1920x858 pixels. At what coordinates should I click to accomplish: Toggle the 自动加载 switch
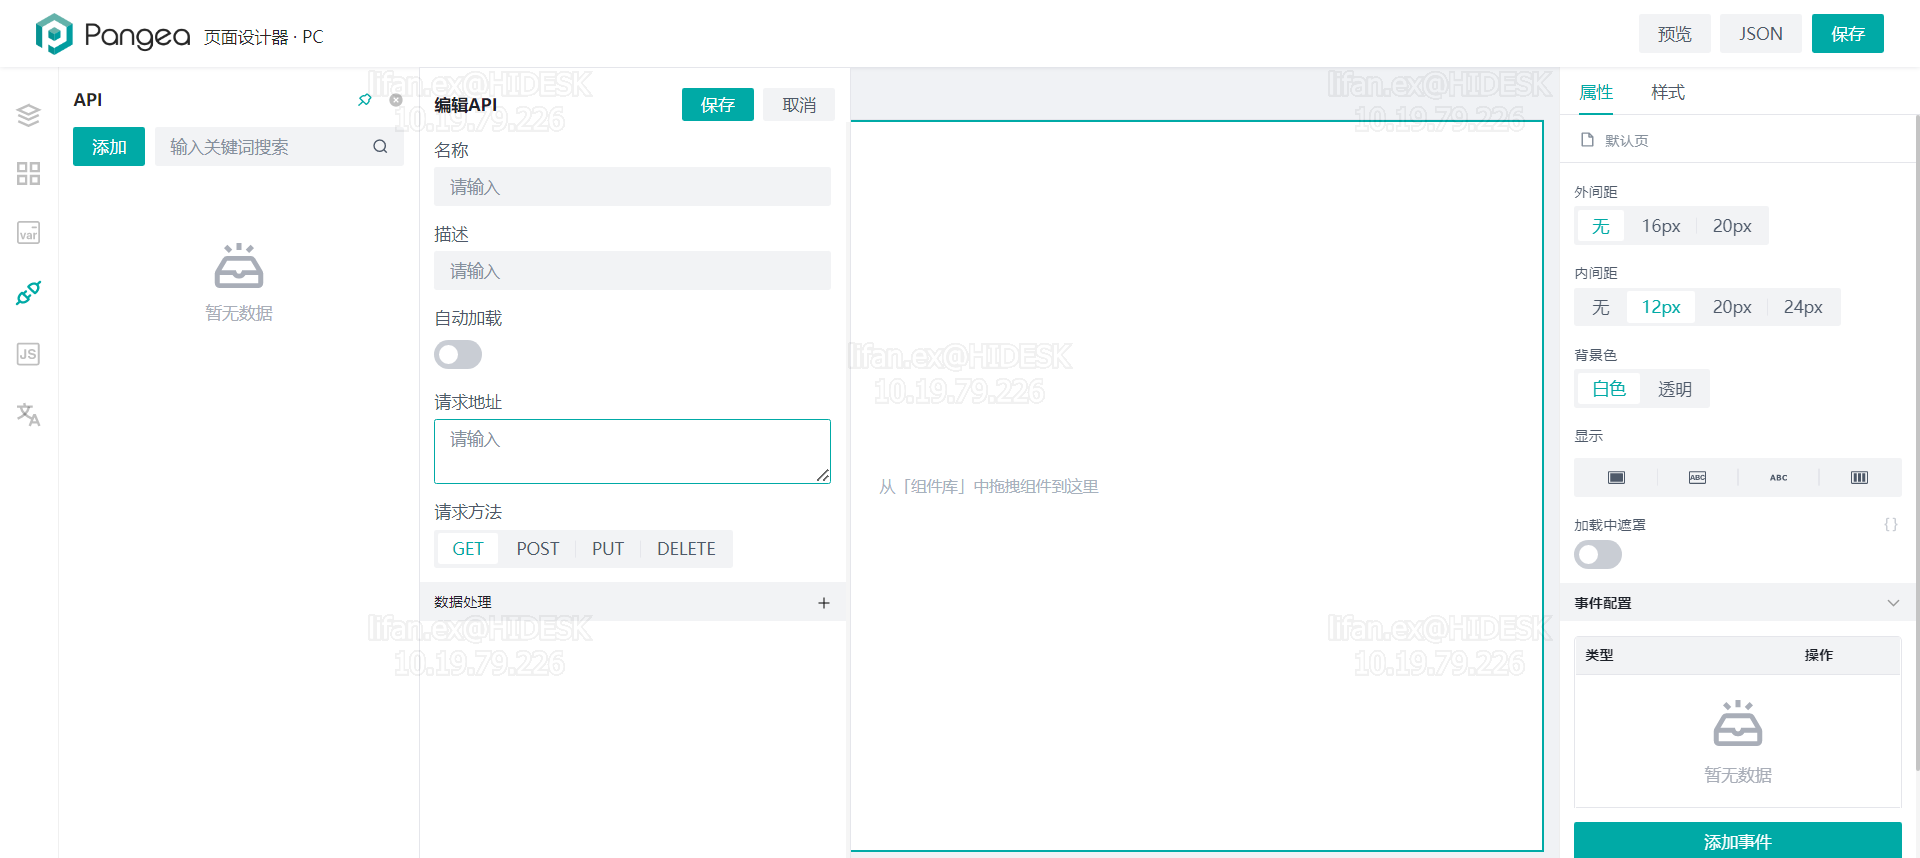458,355
